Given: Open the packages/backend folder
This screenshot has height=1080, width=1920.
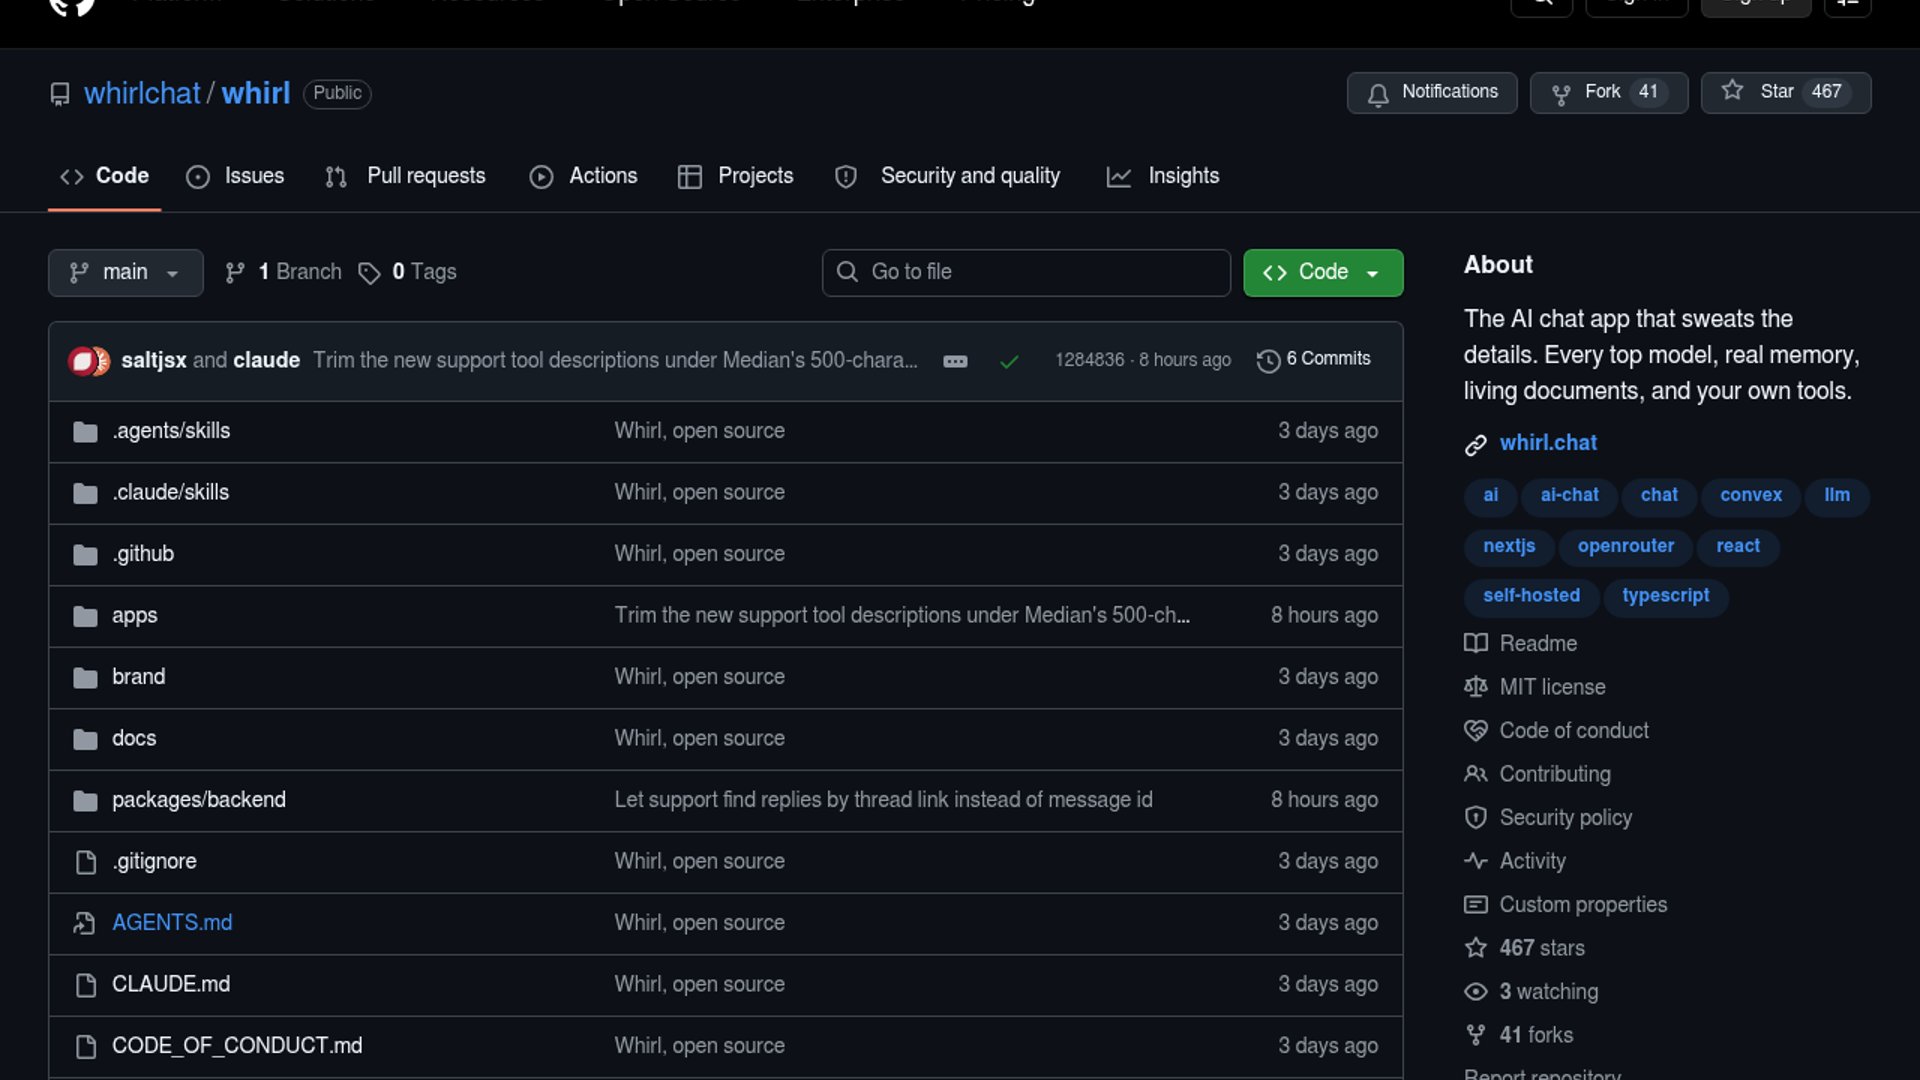Looking at the screenshot, I should pyautogui.click(x=199, y=800).
